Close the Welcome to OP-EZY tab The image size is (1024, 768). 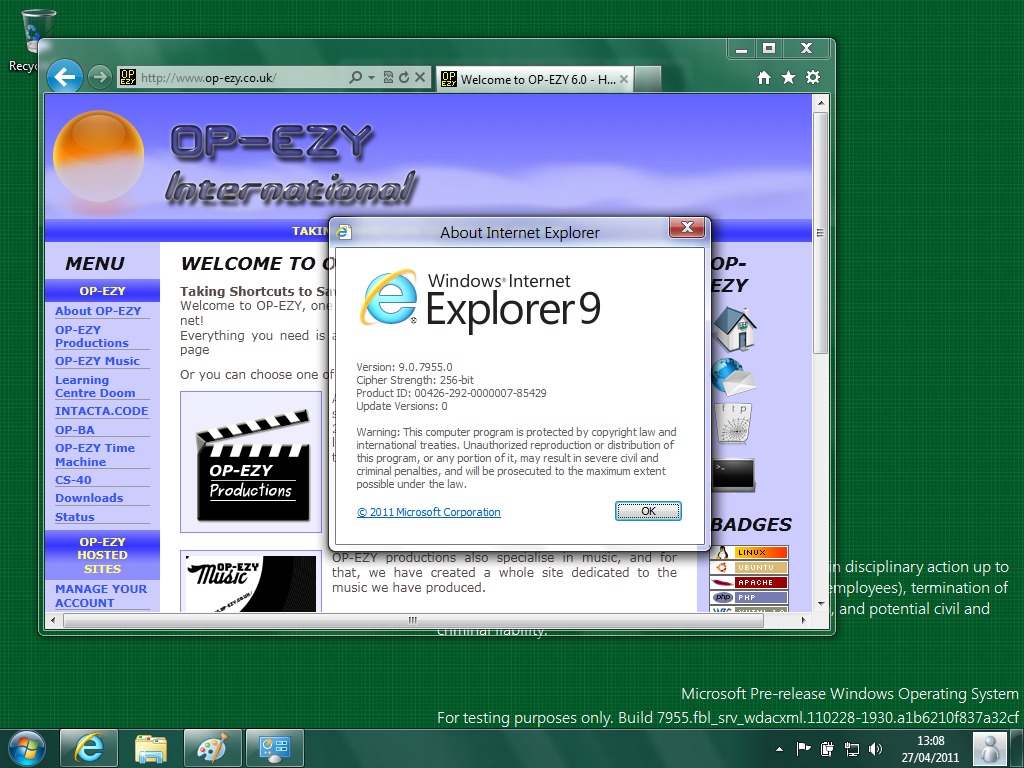(x=624, y=79)
